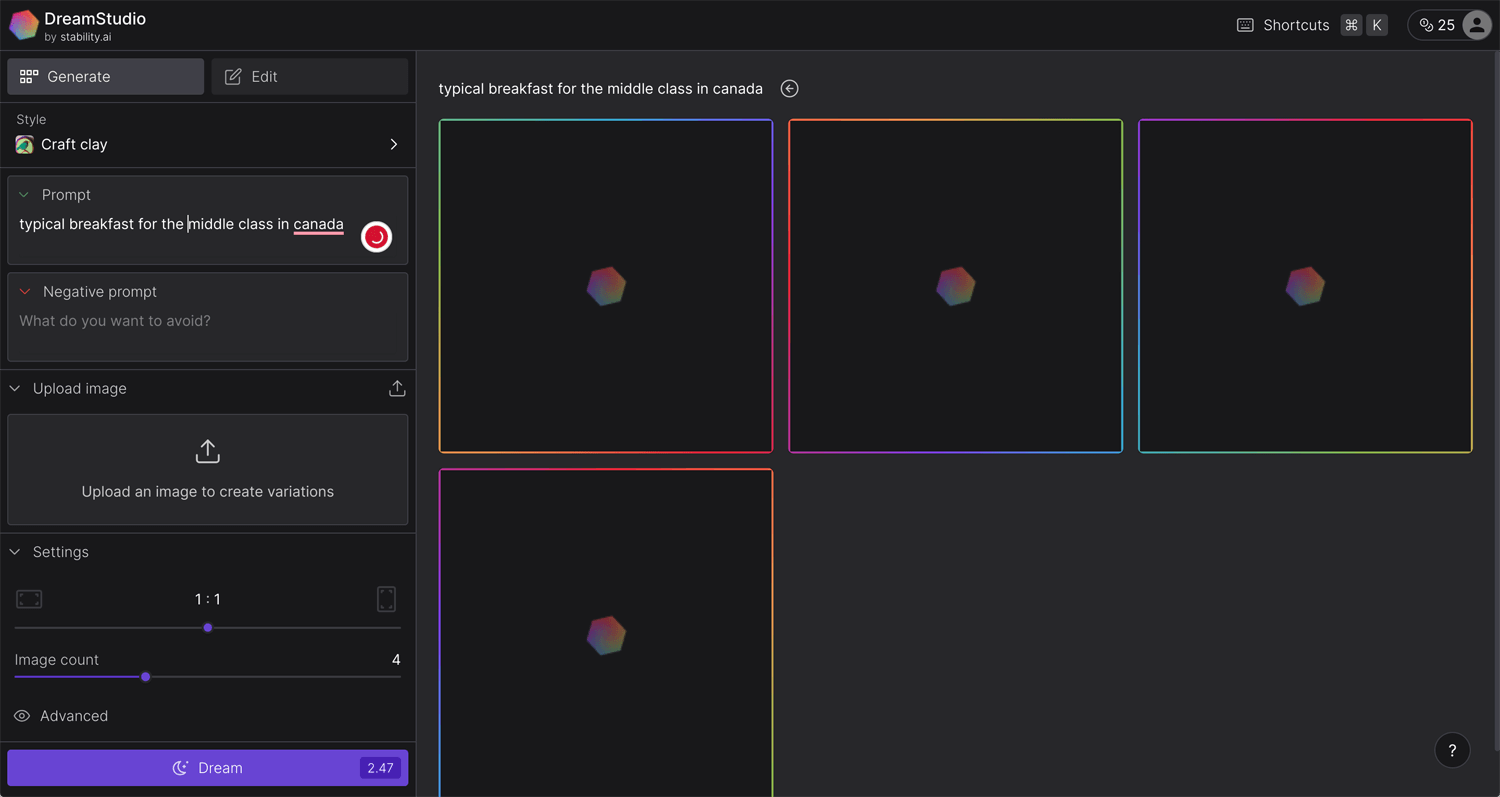Select the third loading image tile
The height and width of the screenshot is (797, 1500).
[x=1305, y=286]
